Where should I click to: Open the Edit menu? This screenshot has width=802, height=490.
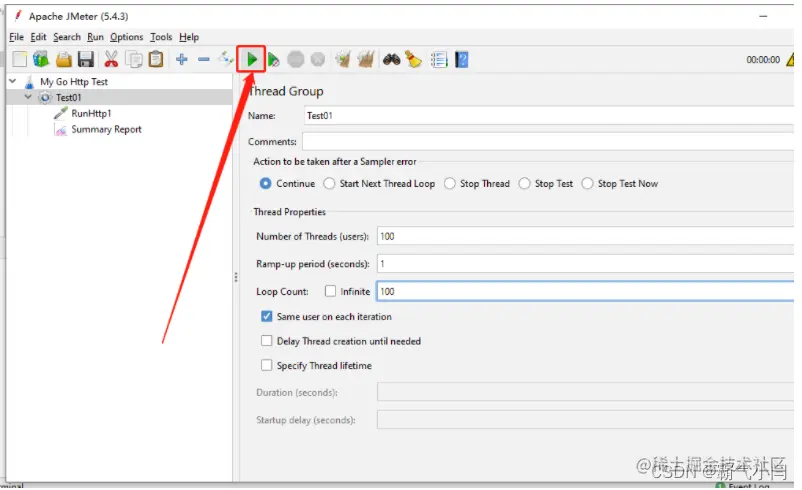pyautogui.click(x=38, y=37)
